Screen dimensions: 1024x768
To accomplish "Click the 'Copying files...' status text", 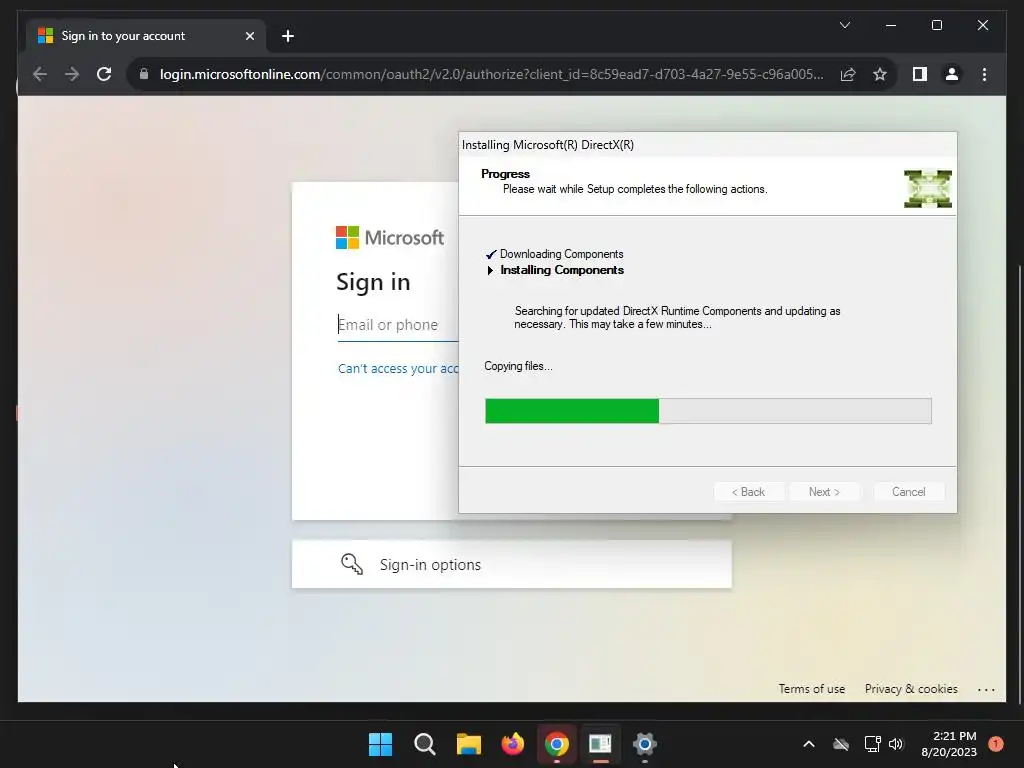I will click(518, 366).
